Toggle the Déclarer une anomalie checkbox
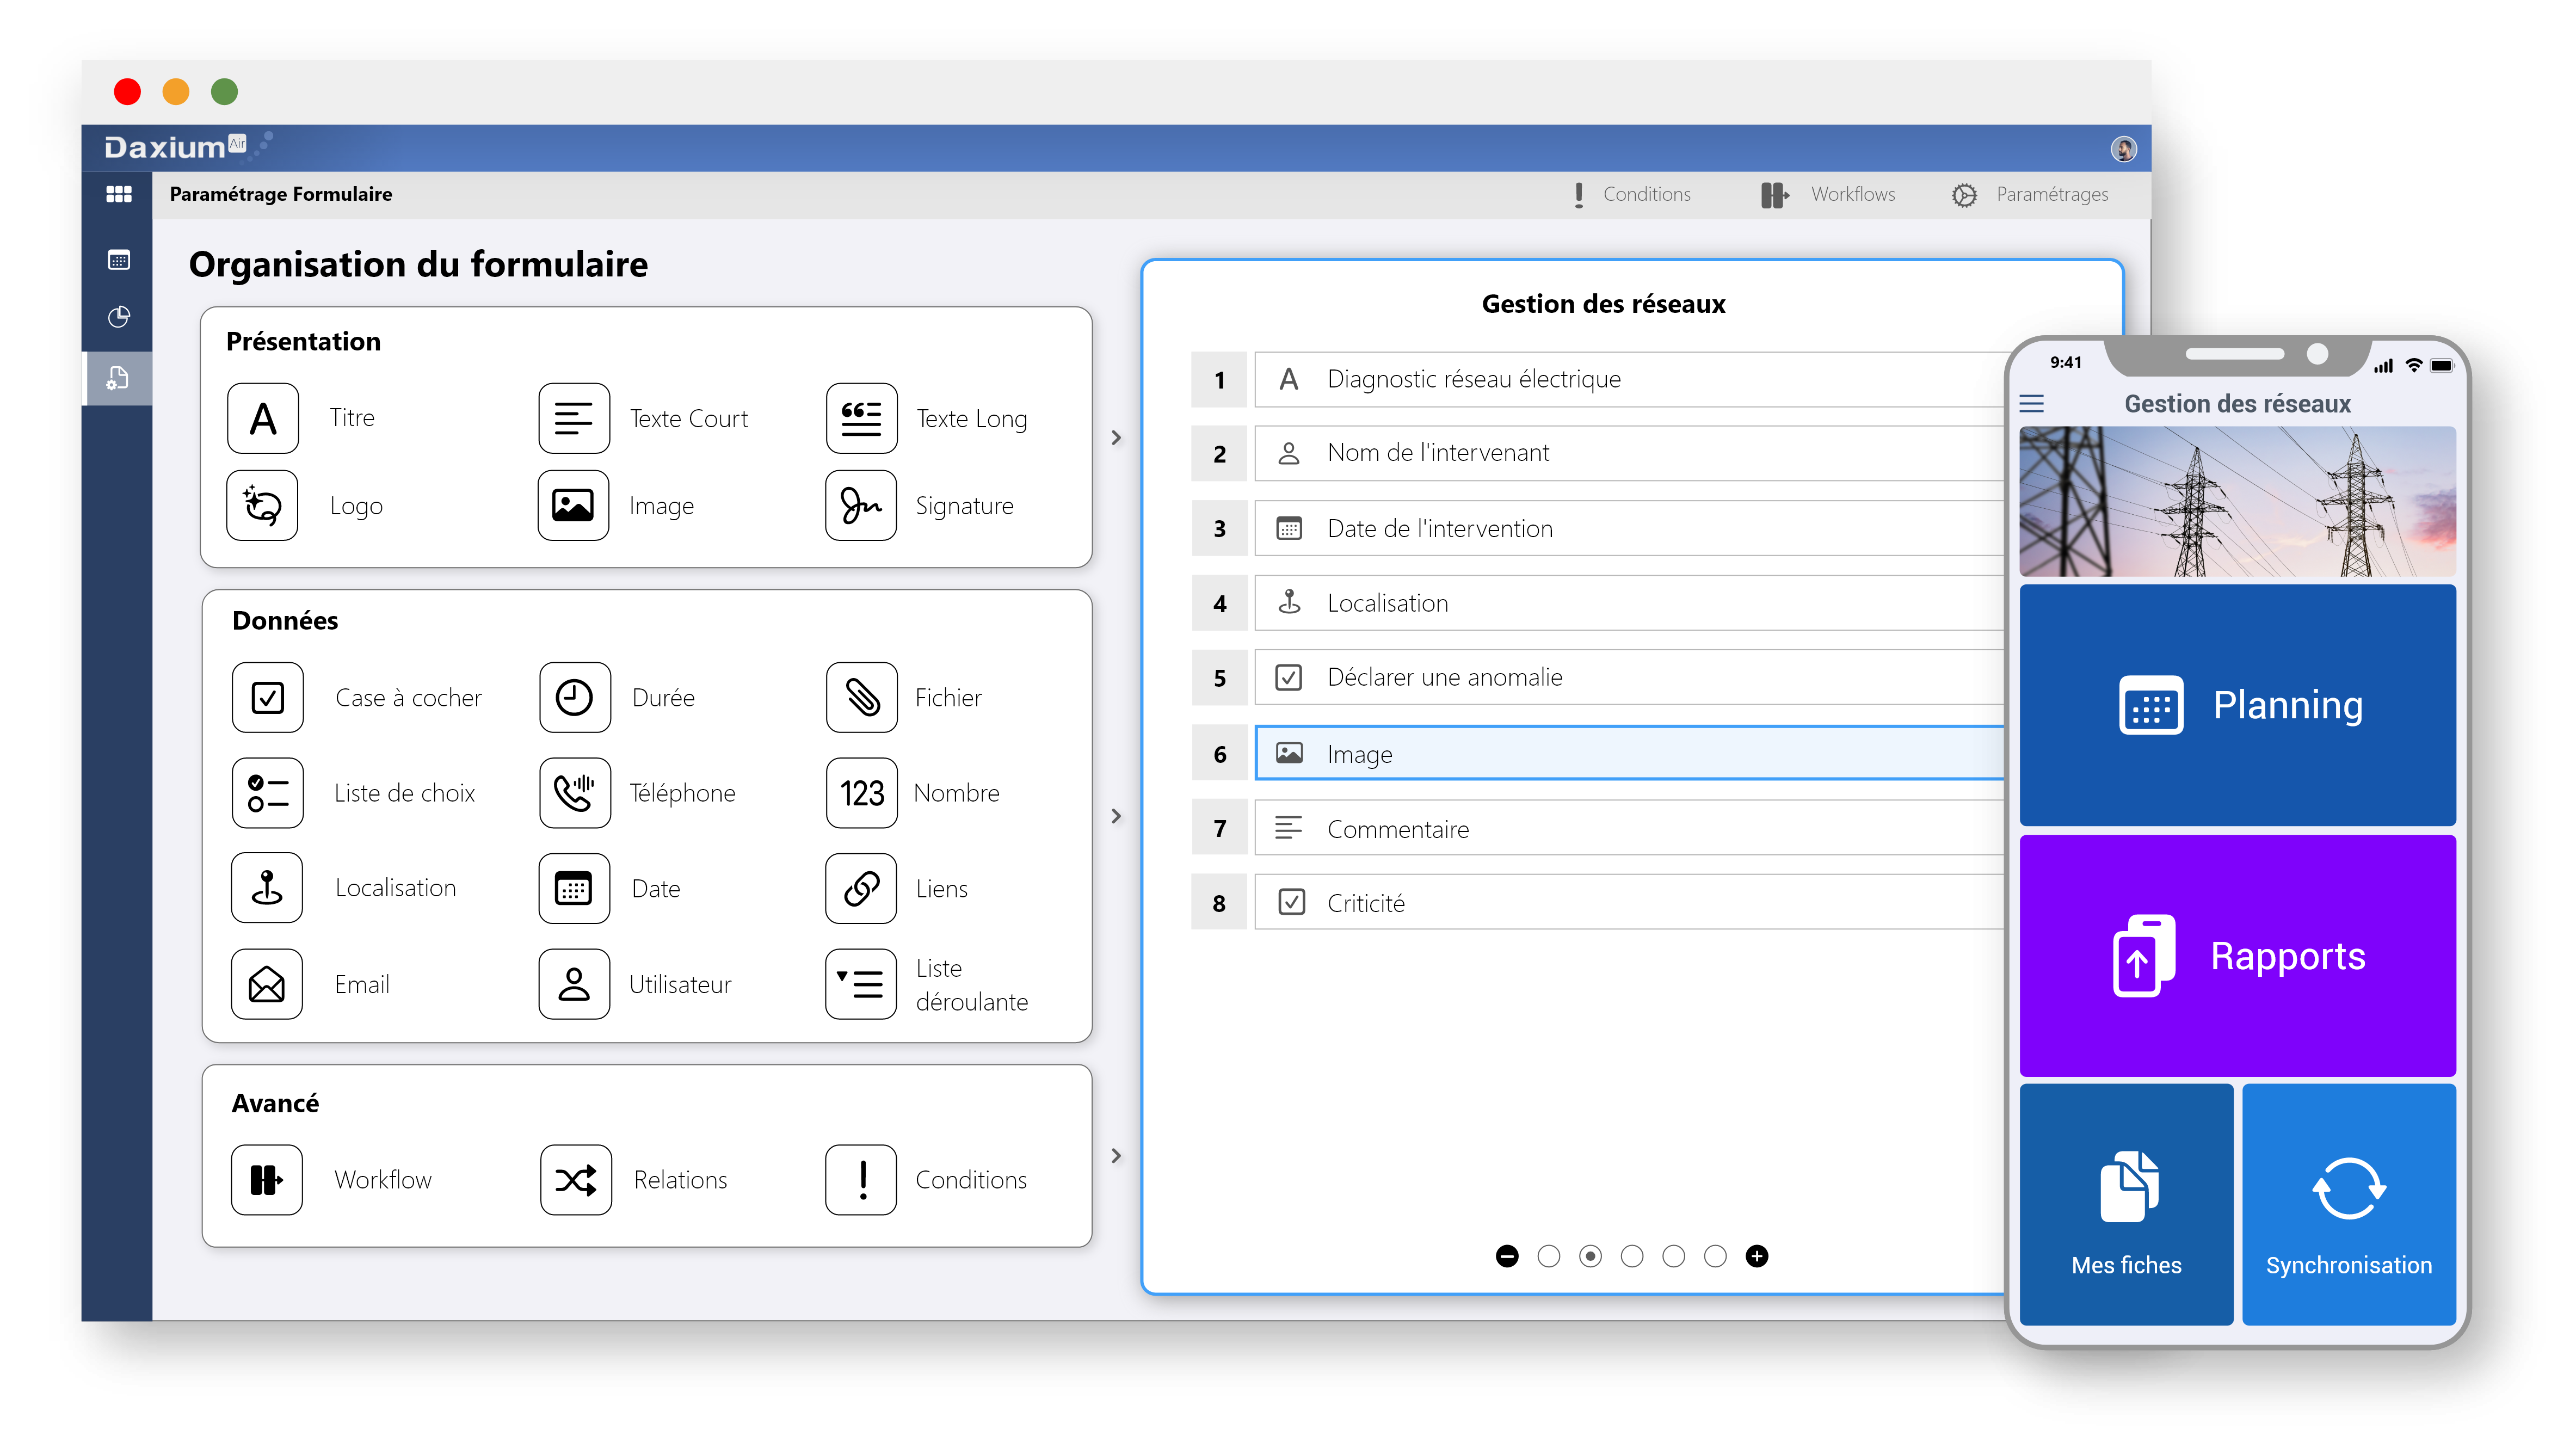This screenshot has width=2576, height=1454. point(1288,677)
